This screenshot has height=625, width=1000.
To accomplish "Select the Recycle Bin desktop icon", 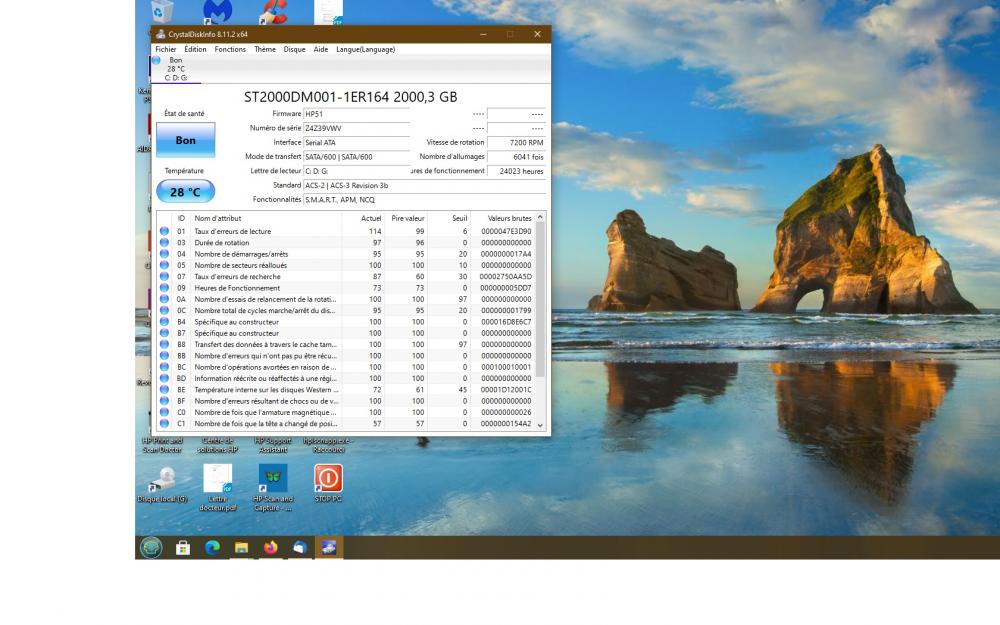I will (x=162, y=11).
